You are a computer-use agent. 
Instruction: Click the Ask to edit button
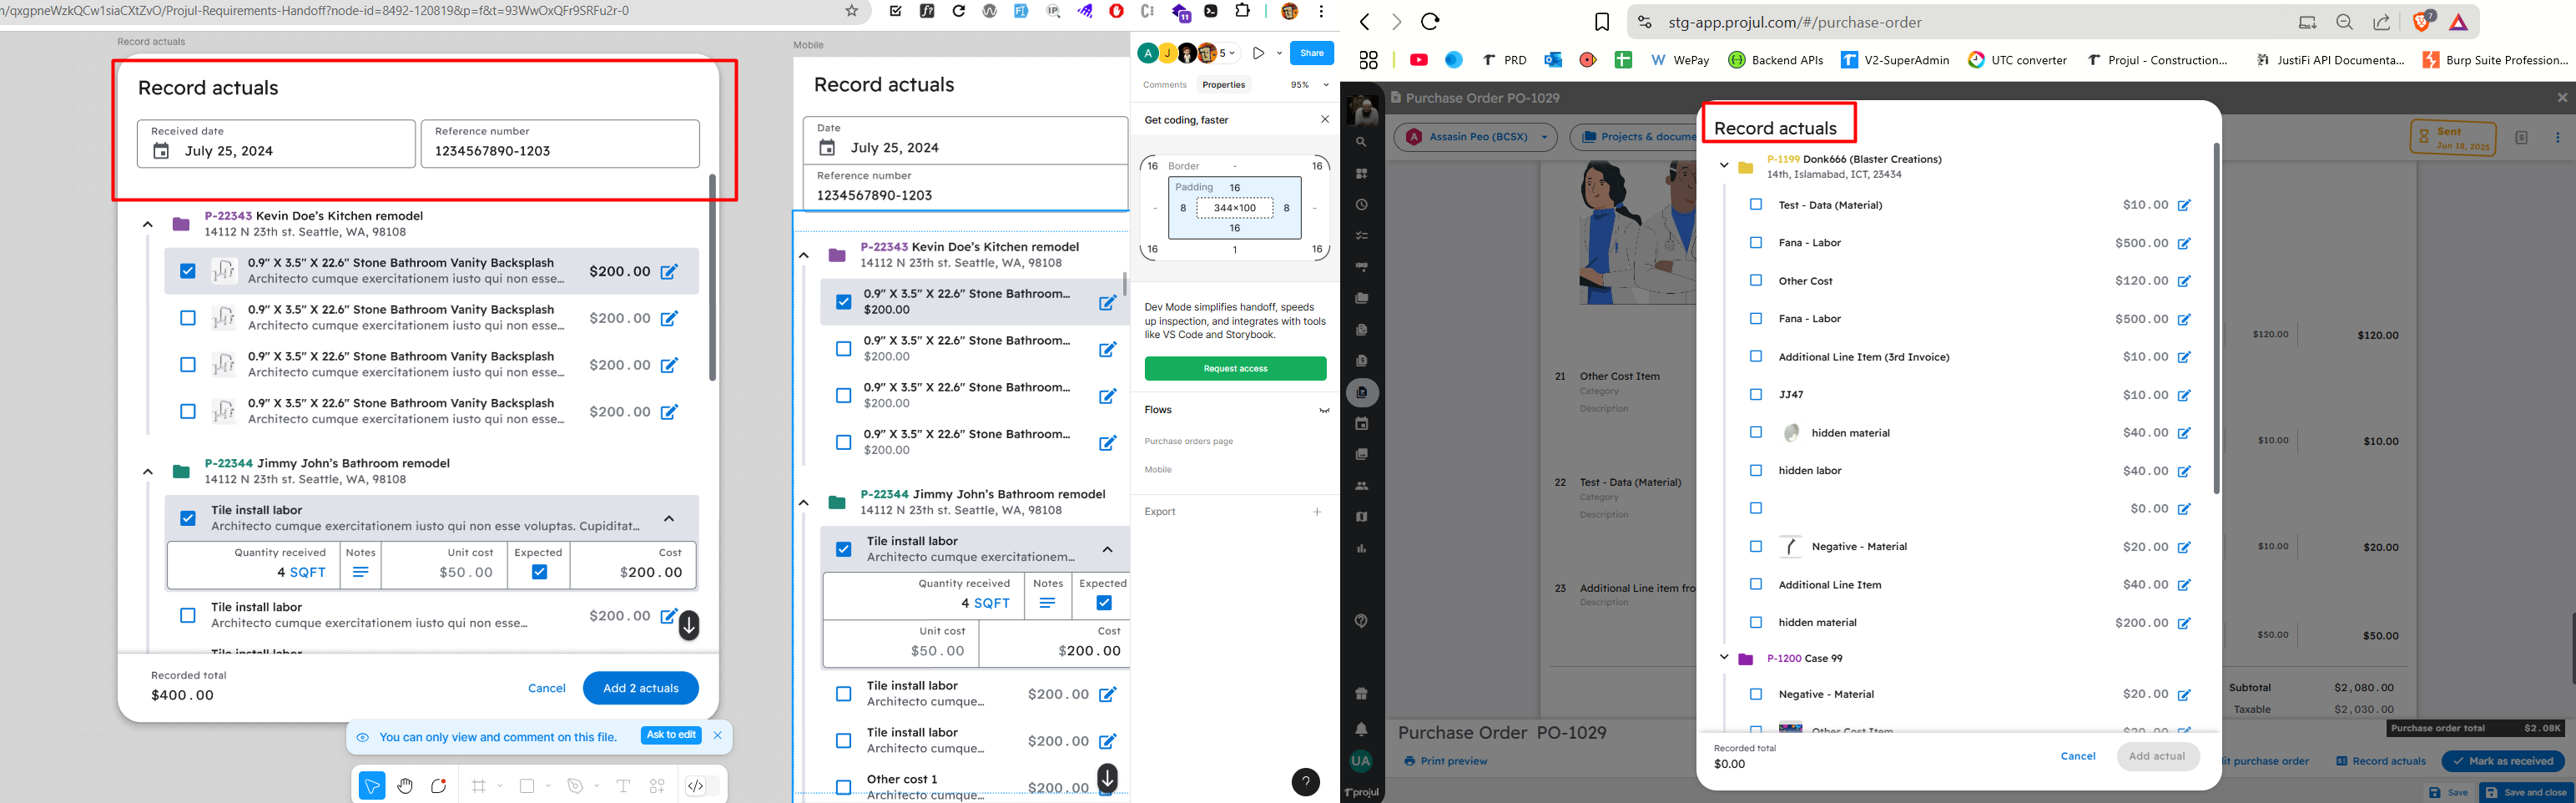pos(671,735)
